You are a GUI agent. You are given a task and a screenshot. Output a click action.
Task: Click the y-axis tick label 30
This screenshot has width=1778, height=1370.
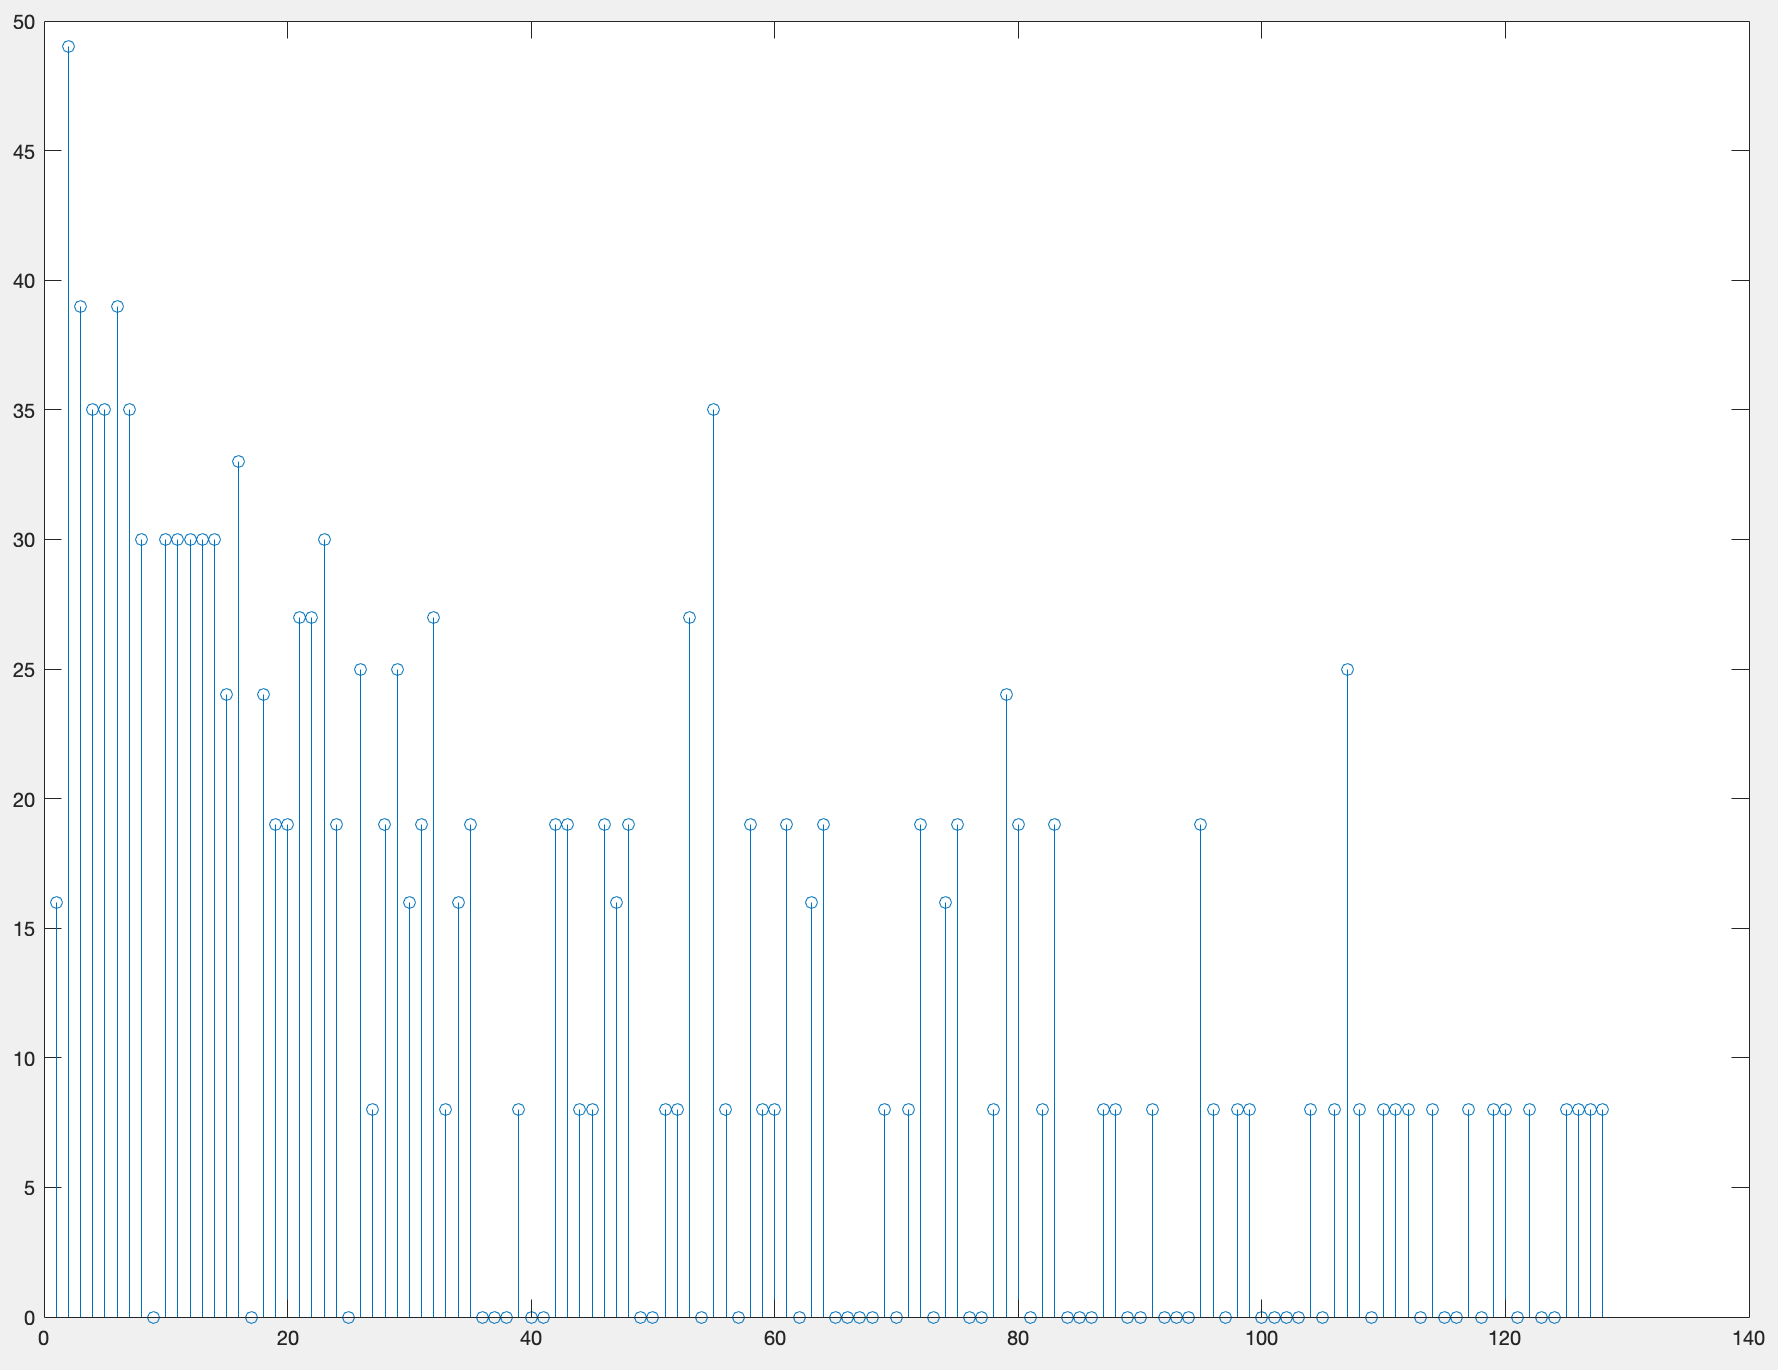pos(23,540)
